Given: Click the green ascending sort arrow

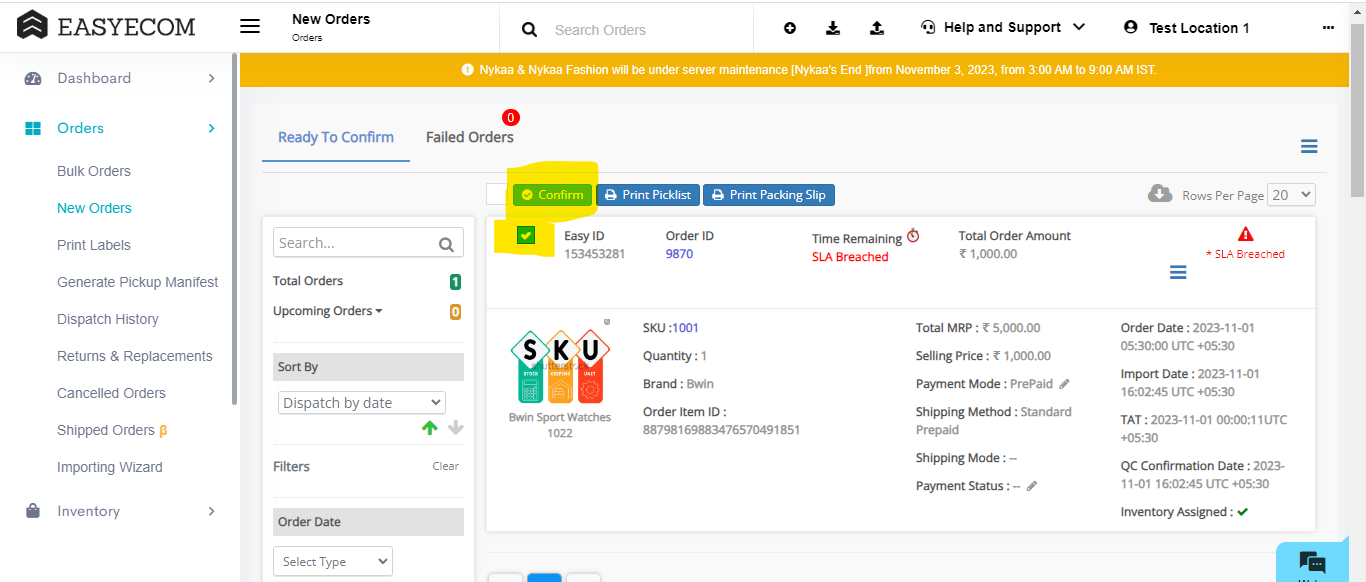Looking at the screenshot, I should tap(430, 428).
